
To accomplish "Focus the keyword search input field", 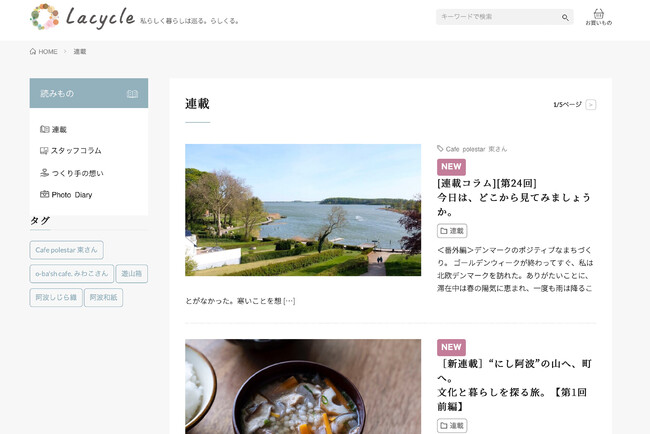I will click(496, 17).
